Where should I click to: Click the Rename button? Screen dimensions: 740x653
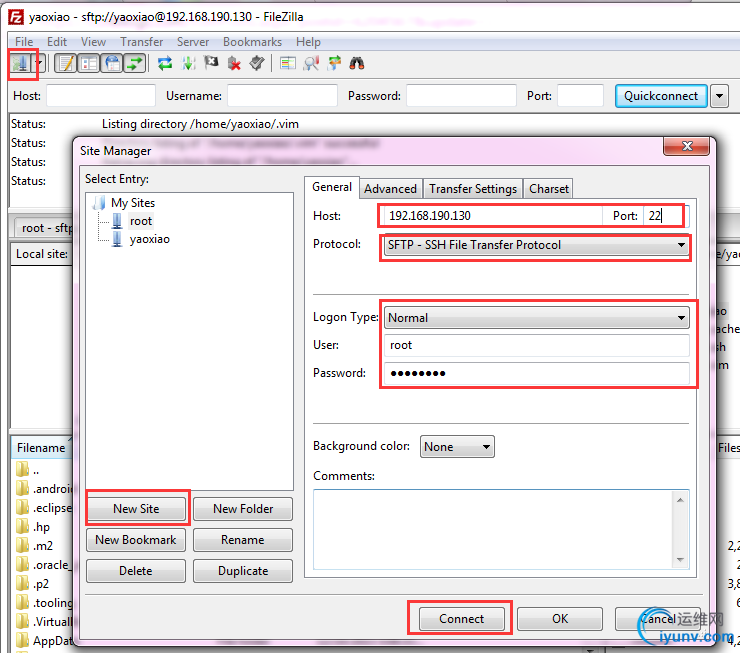243,540
